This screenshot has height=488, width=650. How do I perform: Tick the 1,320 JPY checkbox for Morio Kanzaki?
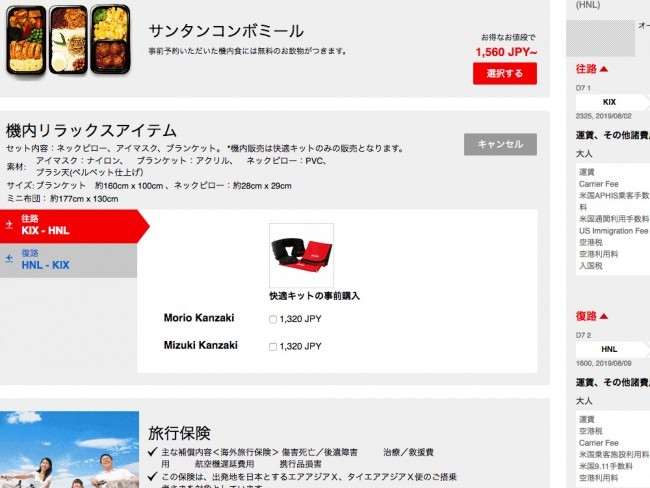(x=273, y=319)
